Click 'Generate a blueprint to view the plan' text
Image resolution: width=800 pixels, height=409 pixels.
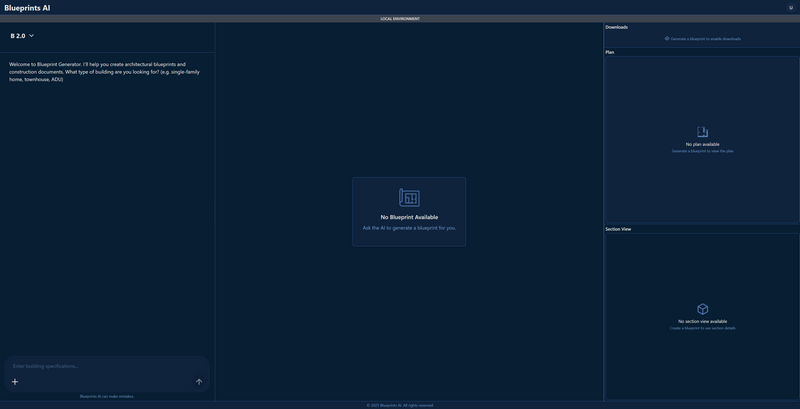703,151
